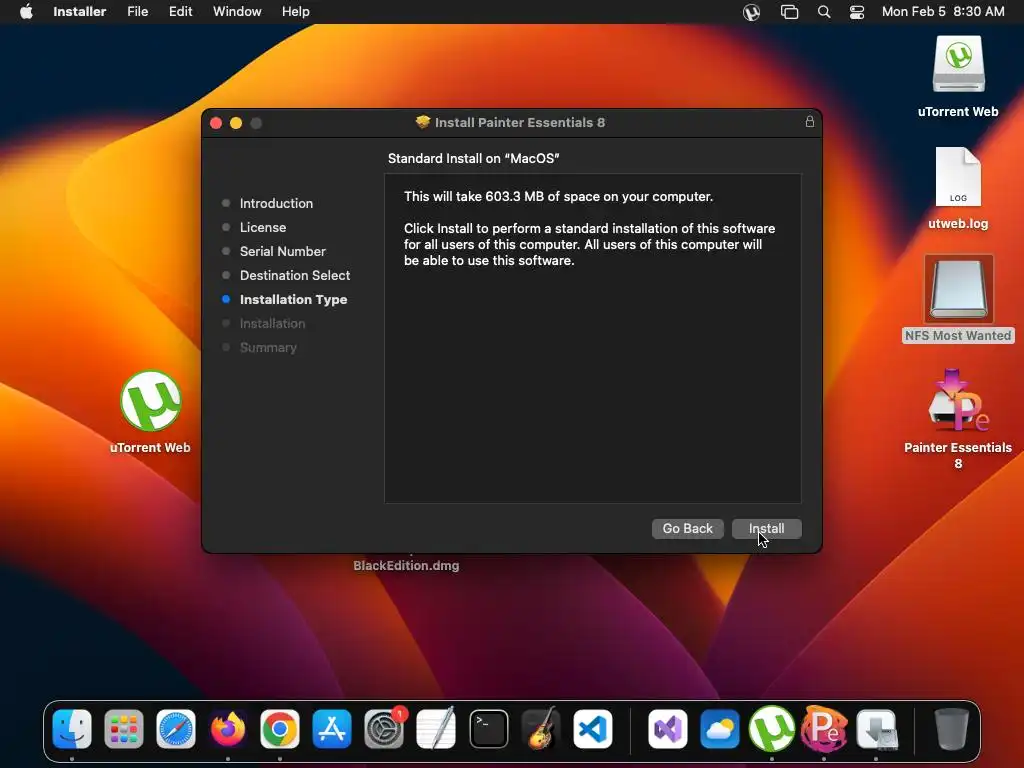Image resolution: width=1024 pixels, height=768 pixels.
Task: Click the dimmed Summary step
Action: click(x=268, y=347)
